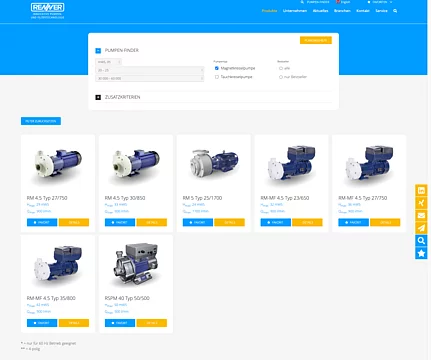The height and width of the screenshot is (360, 431).
Task: Open details for RM-MF 4.5 Typ 27/750
Action: tap(385, 222)
